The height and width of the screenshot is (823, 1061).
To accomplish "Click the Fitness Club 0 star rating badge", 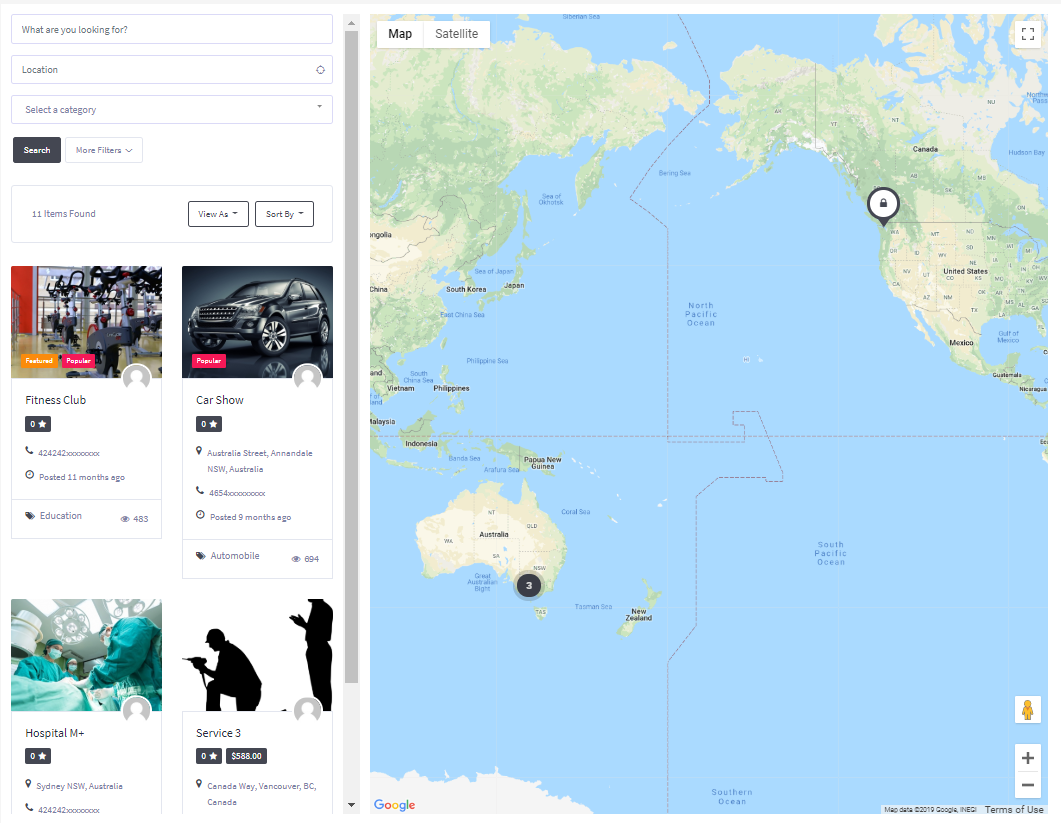I will click(38, 424).
